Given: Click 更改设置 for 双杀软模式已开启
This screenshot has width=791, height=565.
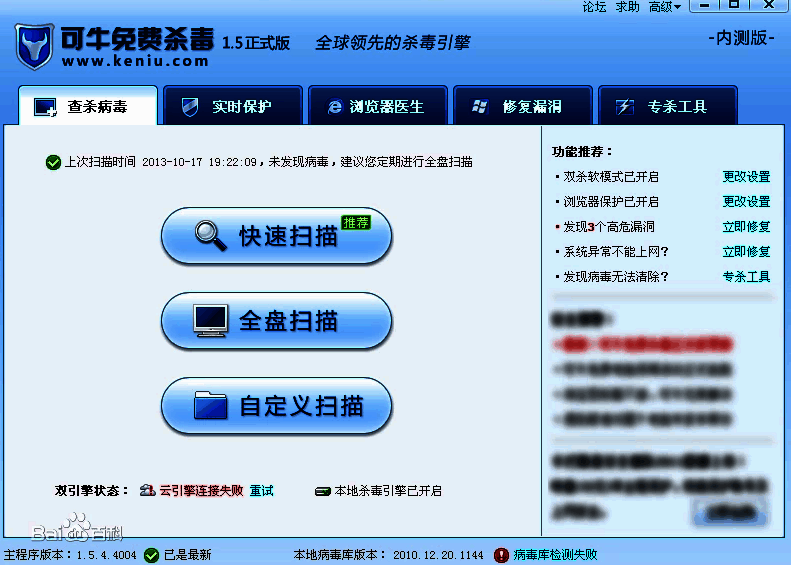Looking at the screenshot, I should click(746, 177).
